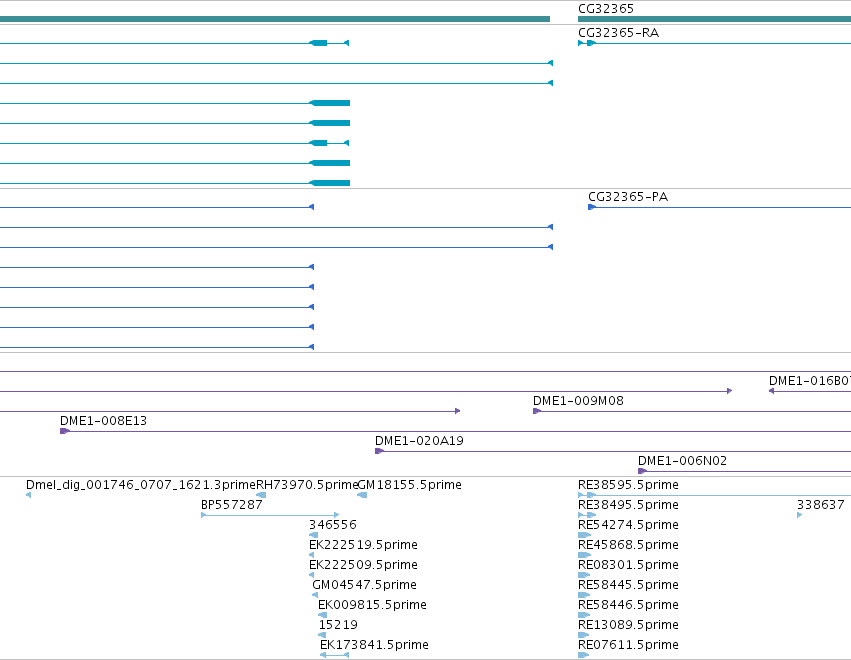This screenshot has height=660, width=851.
Task: Click the DME1-008E13 start arrow glyph
Action: (x=65, y=431)
